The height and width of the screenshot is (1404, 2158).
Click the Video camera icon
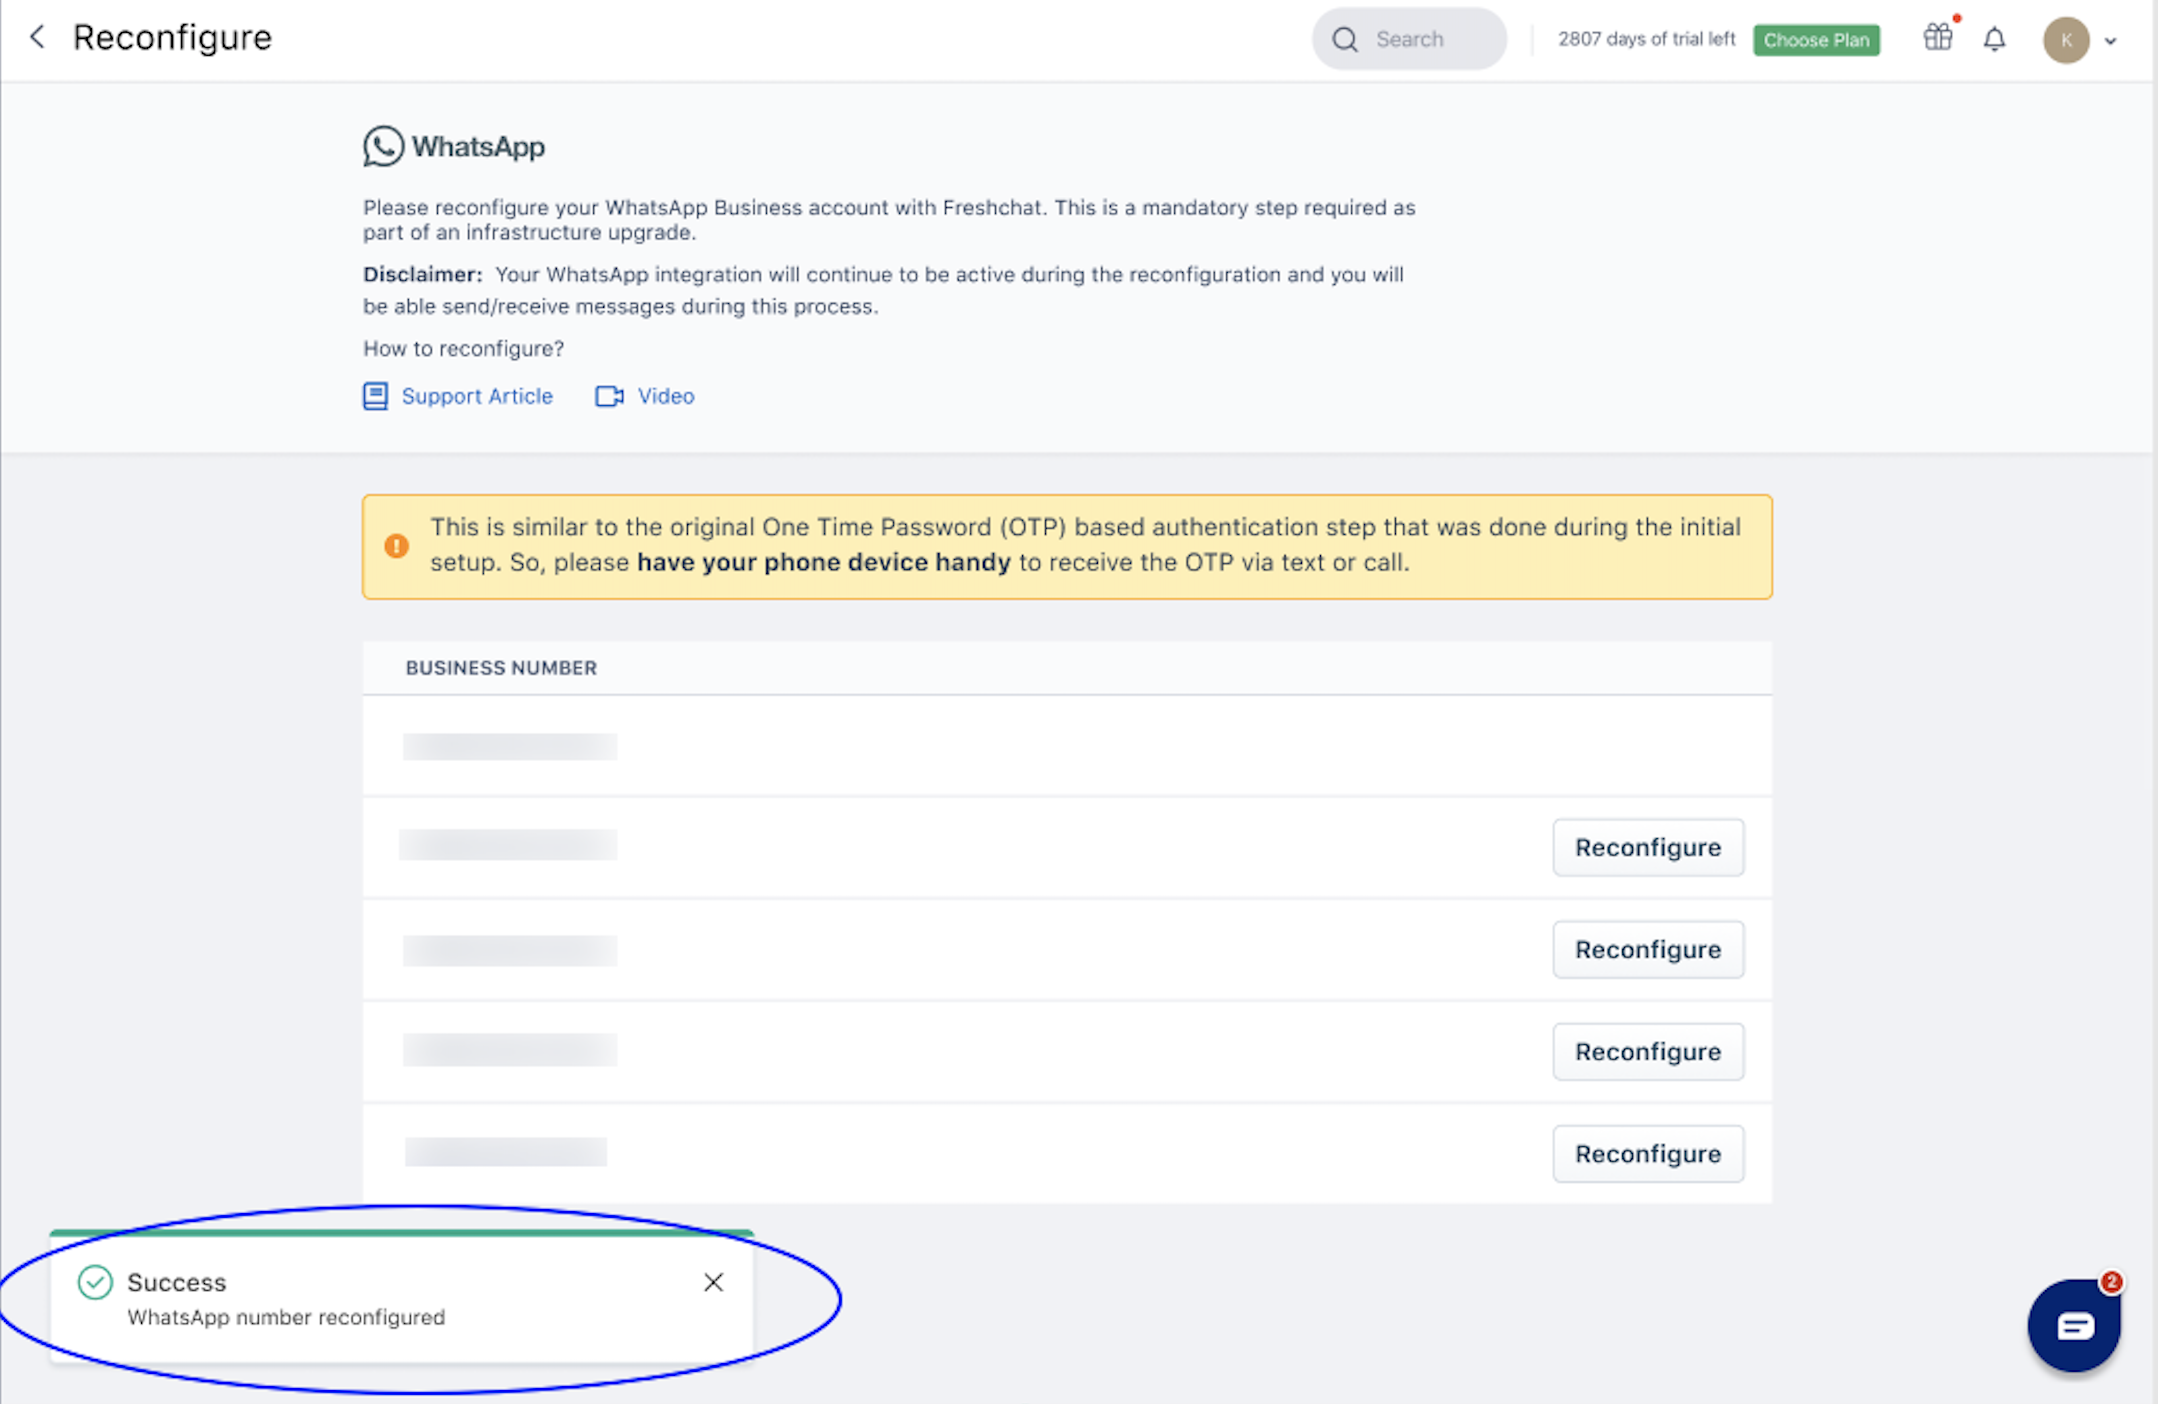(x=609, y=396)
